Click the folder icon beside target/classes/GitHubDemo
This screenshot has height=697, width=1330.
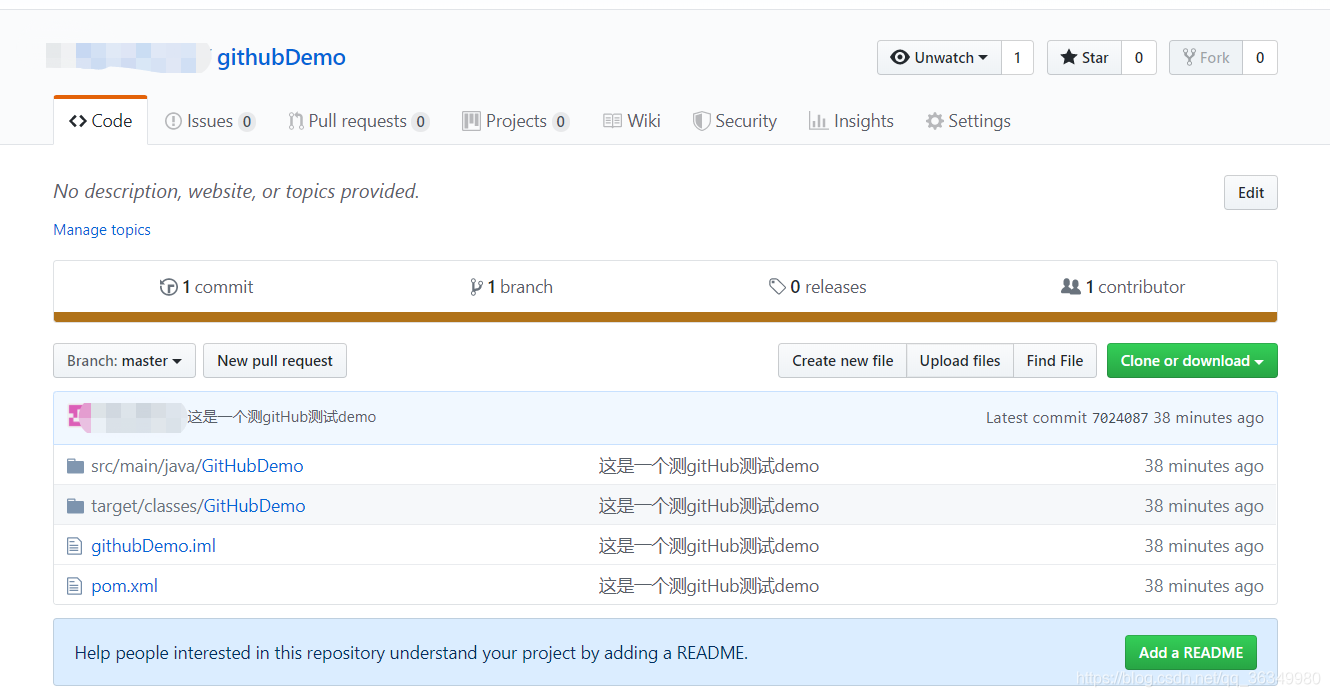point(75,506)
